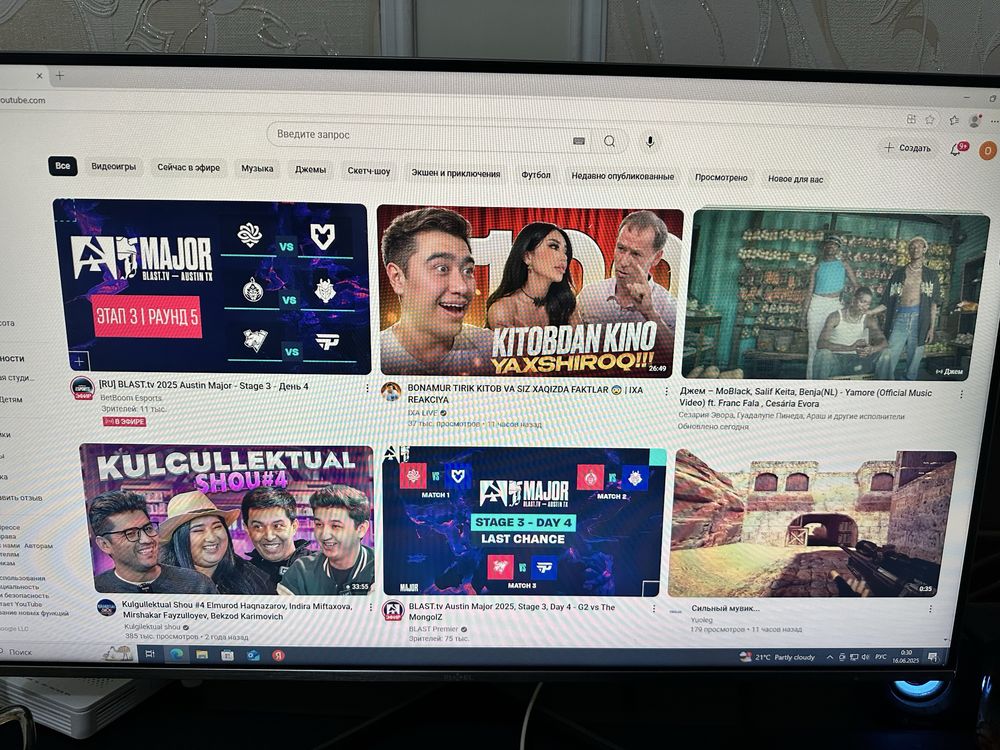Select the Новое для вас chip
Image resolution: width=1000 pixels, height=750 pixels.
[795, 179]
